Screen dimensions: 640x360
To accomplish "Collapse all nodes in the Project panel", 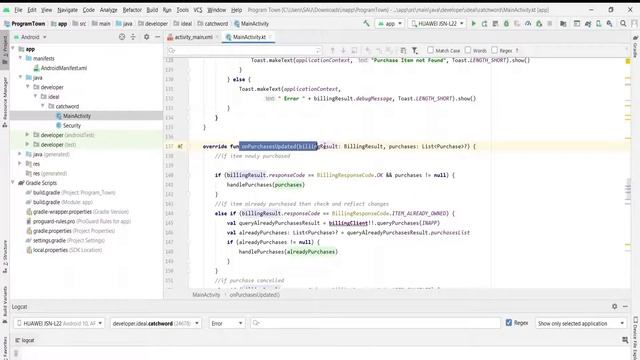I will pos(133,37).
